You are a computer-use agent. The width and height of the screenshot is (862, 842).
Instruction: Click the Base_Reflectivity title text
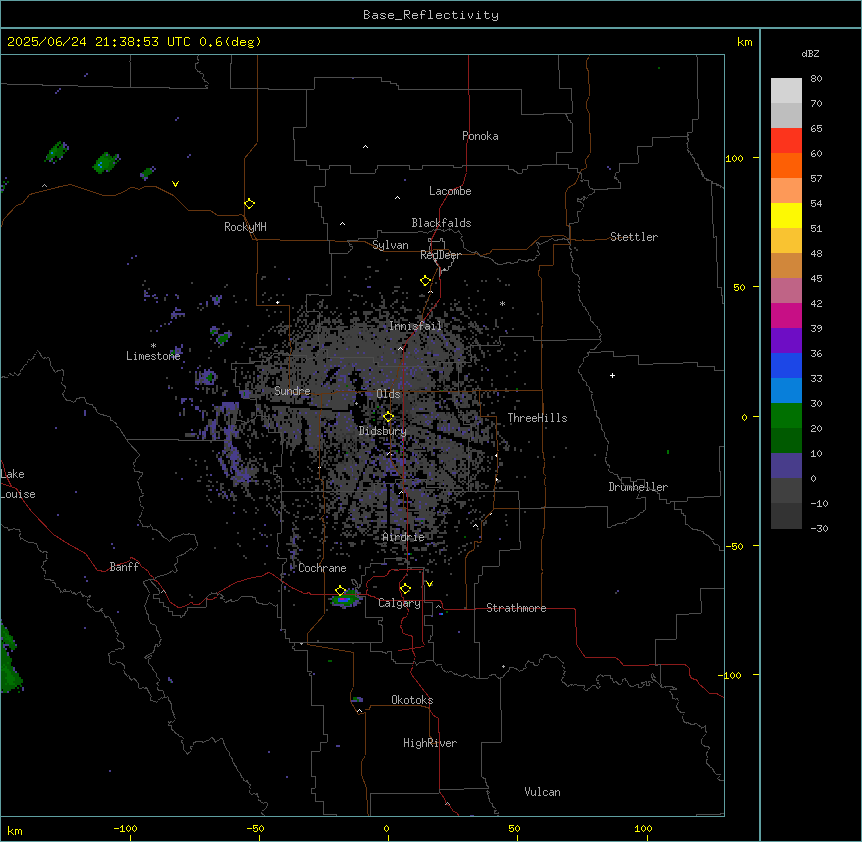[431, 15]
